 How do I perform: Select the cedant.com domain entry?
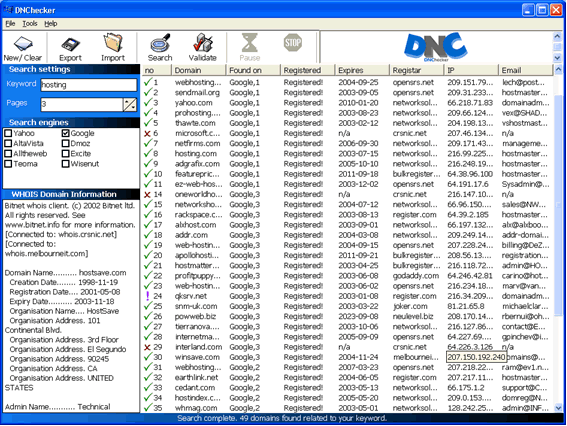pos(195,388)
